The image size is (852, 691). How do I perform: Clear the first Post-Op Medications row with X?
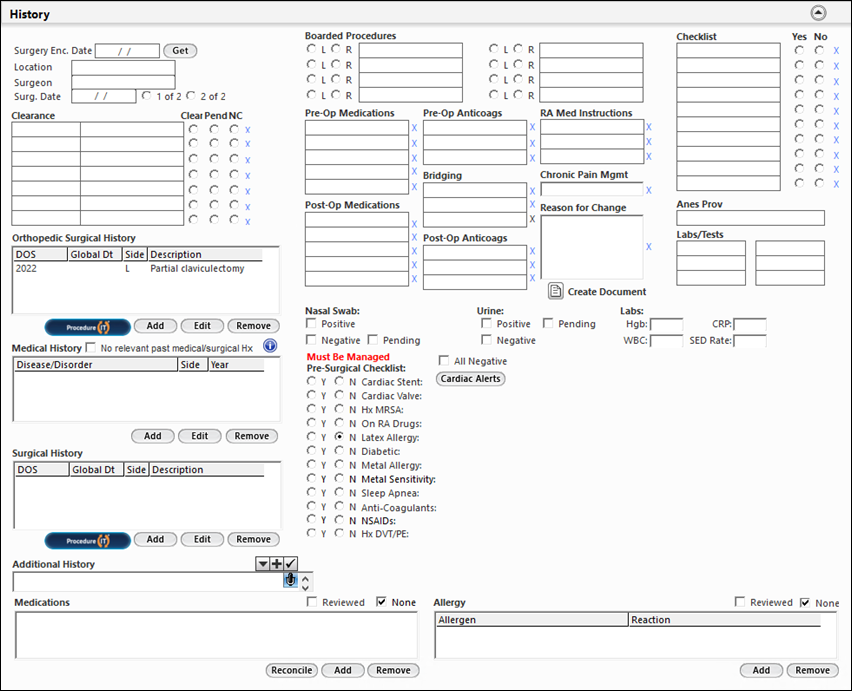(x=414, y=224)
